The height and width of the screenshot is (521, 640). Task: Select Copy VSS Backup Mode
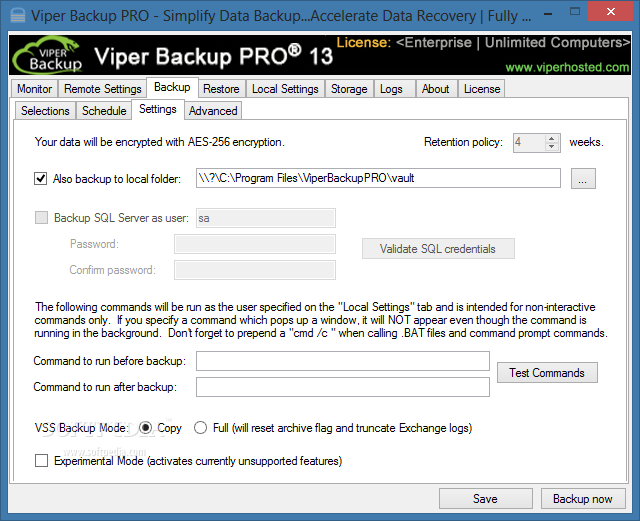tap(146, 427)
